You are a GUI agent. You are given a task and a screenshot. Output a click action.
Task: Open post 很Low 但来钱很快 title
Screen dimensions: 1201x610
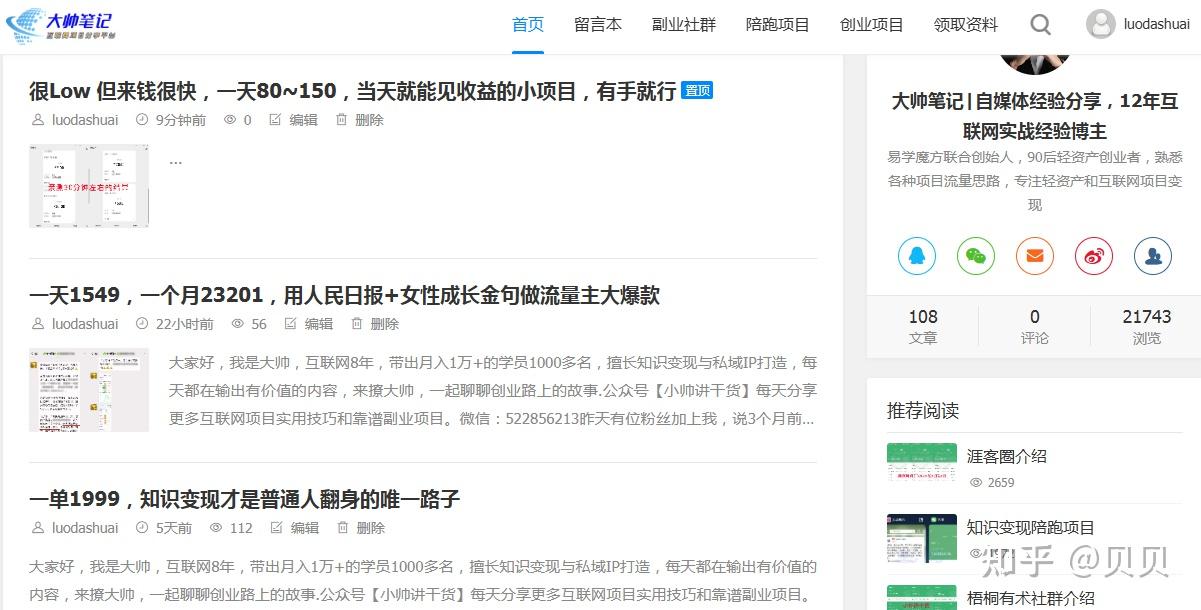[353, 91]
